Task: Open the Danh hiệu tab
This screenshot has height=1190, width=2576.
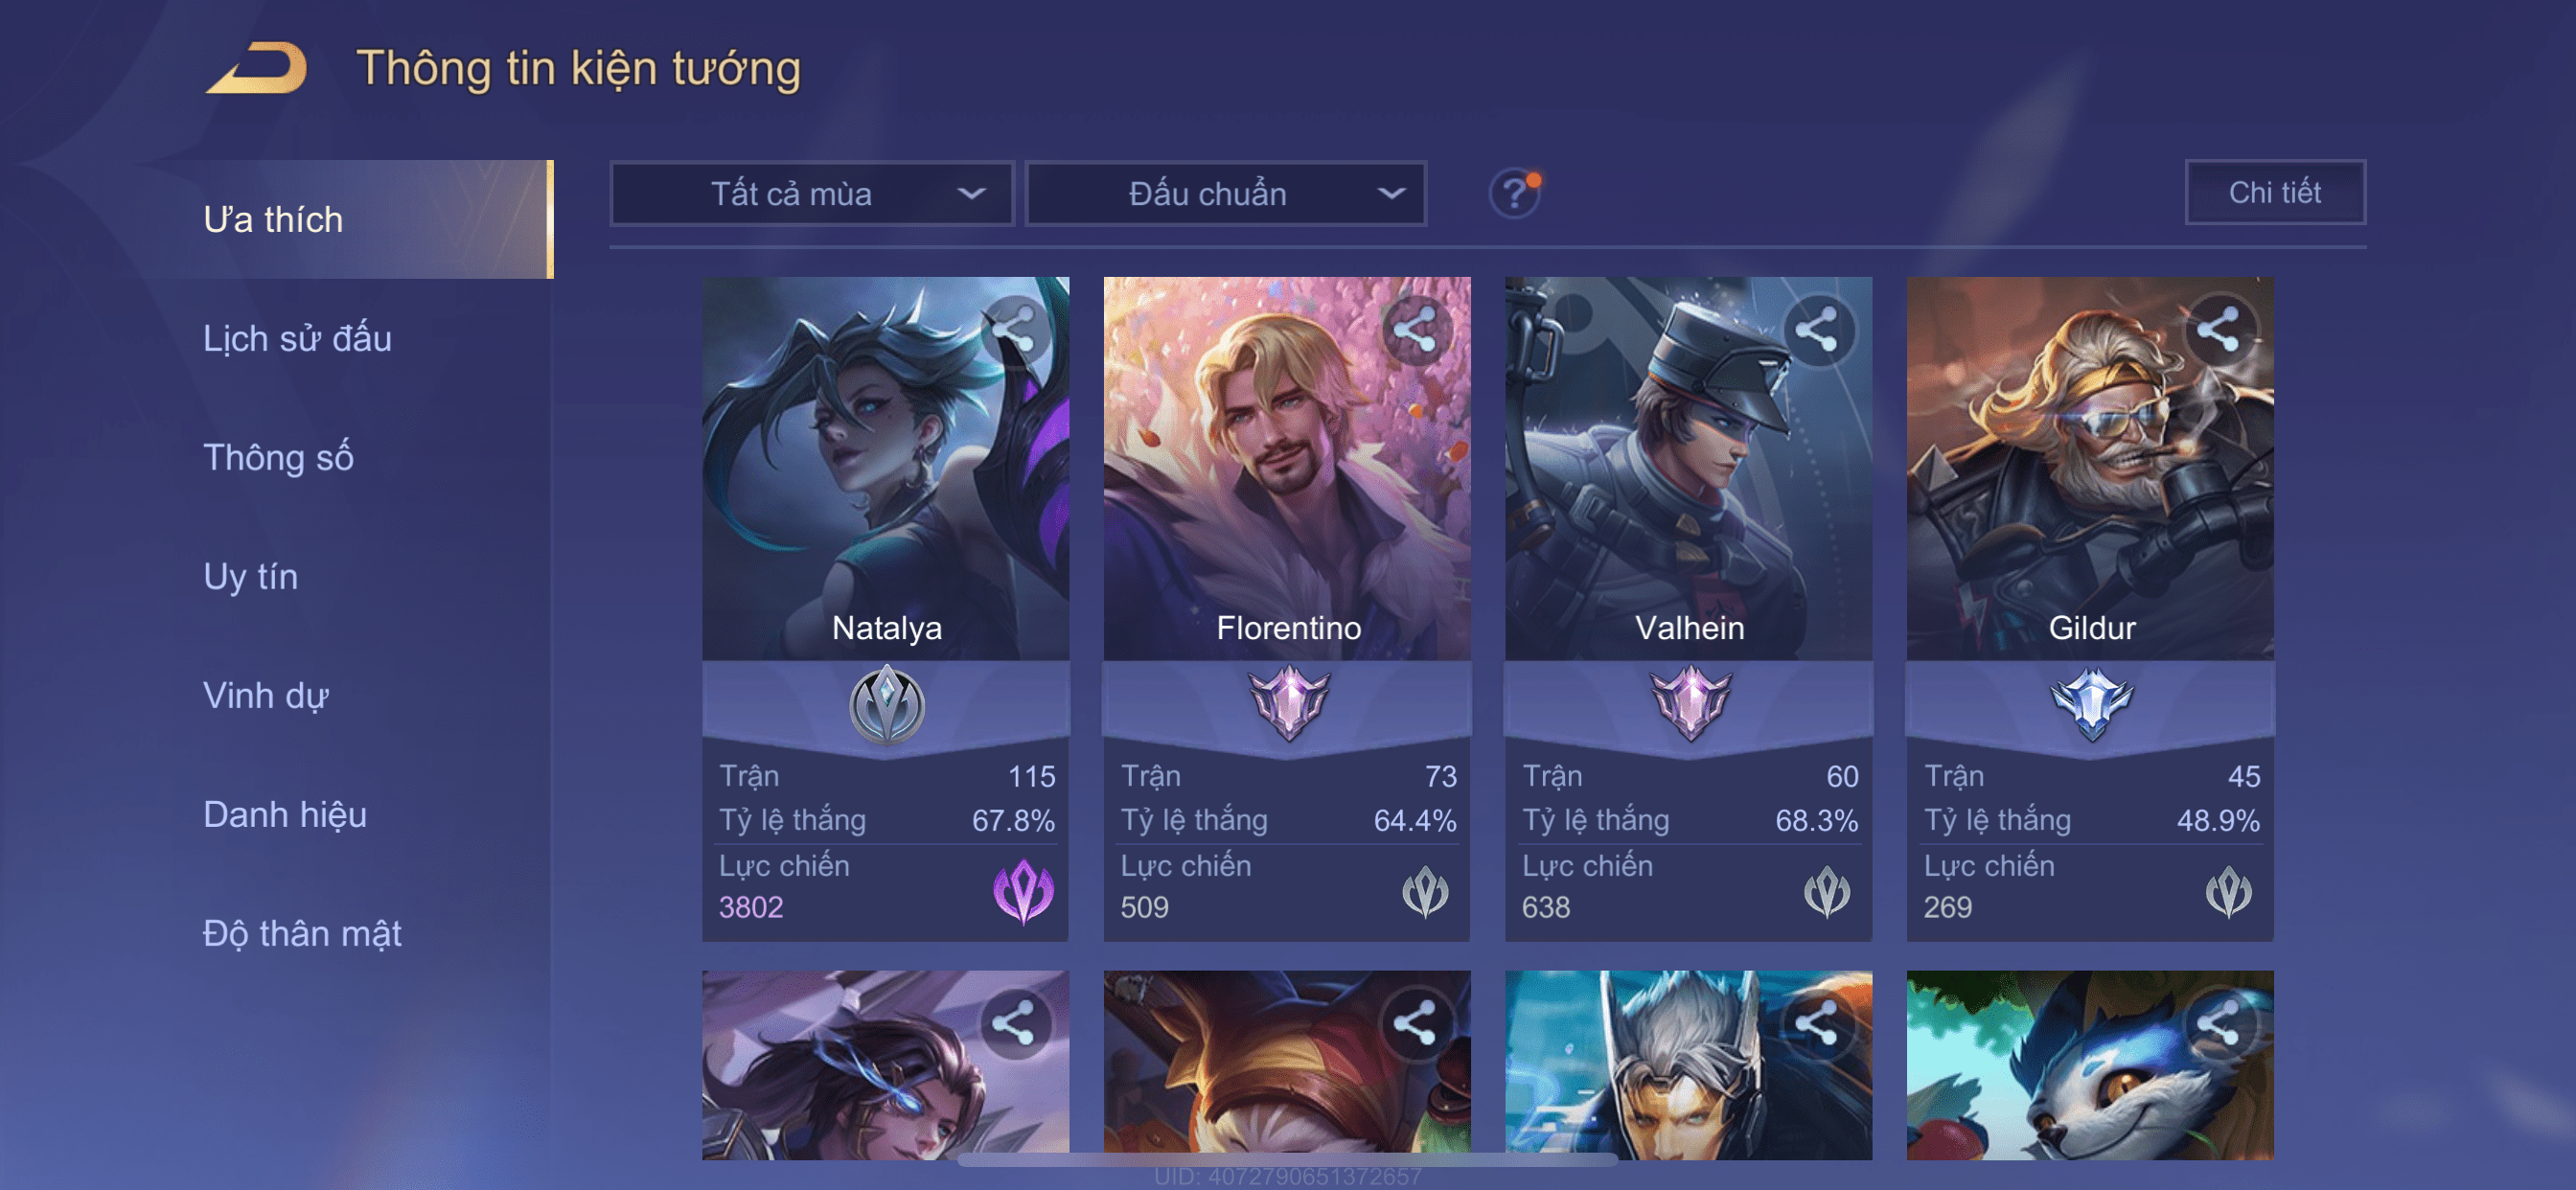Action: (x=285, y=814)
